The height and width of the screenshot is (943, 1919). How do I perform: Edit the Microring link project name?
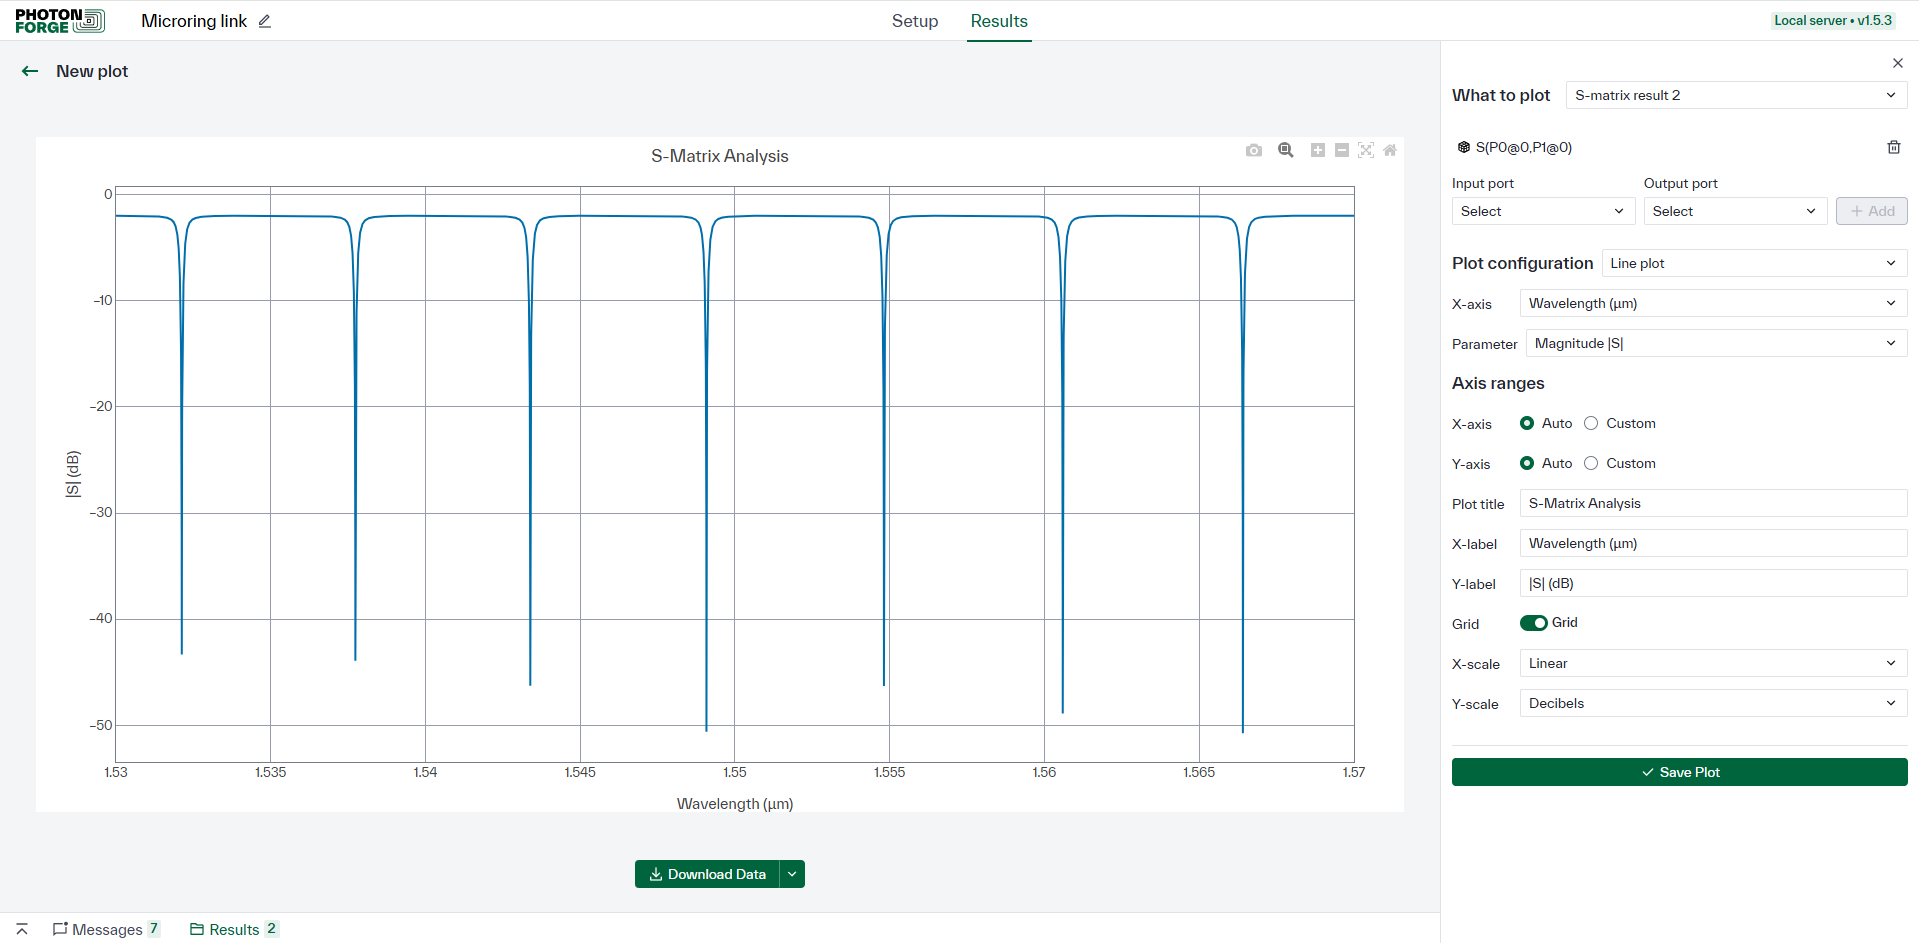point(265,21)
